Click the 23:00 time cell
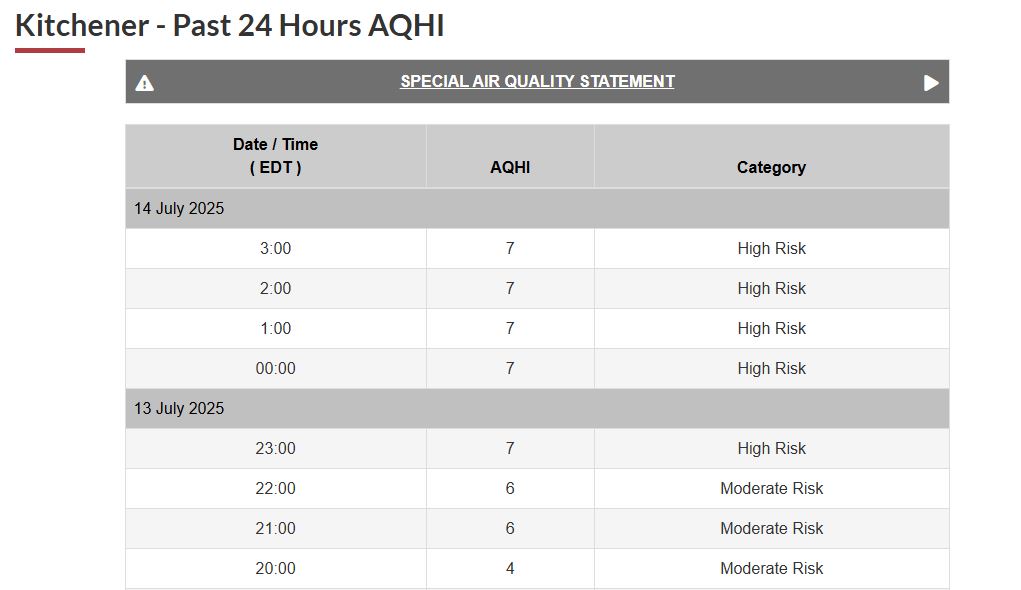 [275, 449]
